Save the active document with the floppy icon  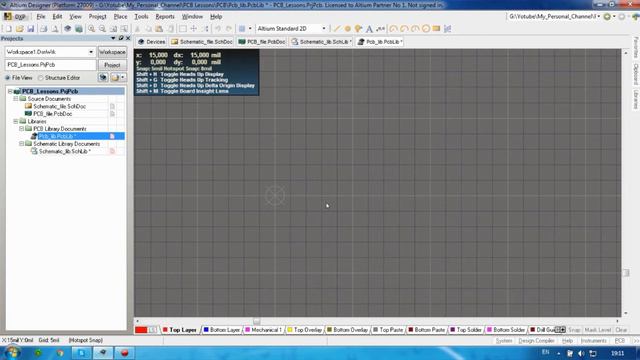point(31,29)
